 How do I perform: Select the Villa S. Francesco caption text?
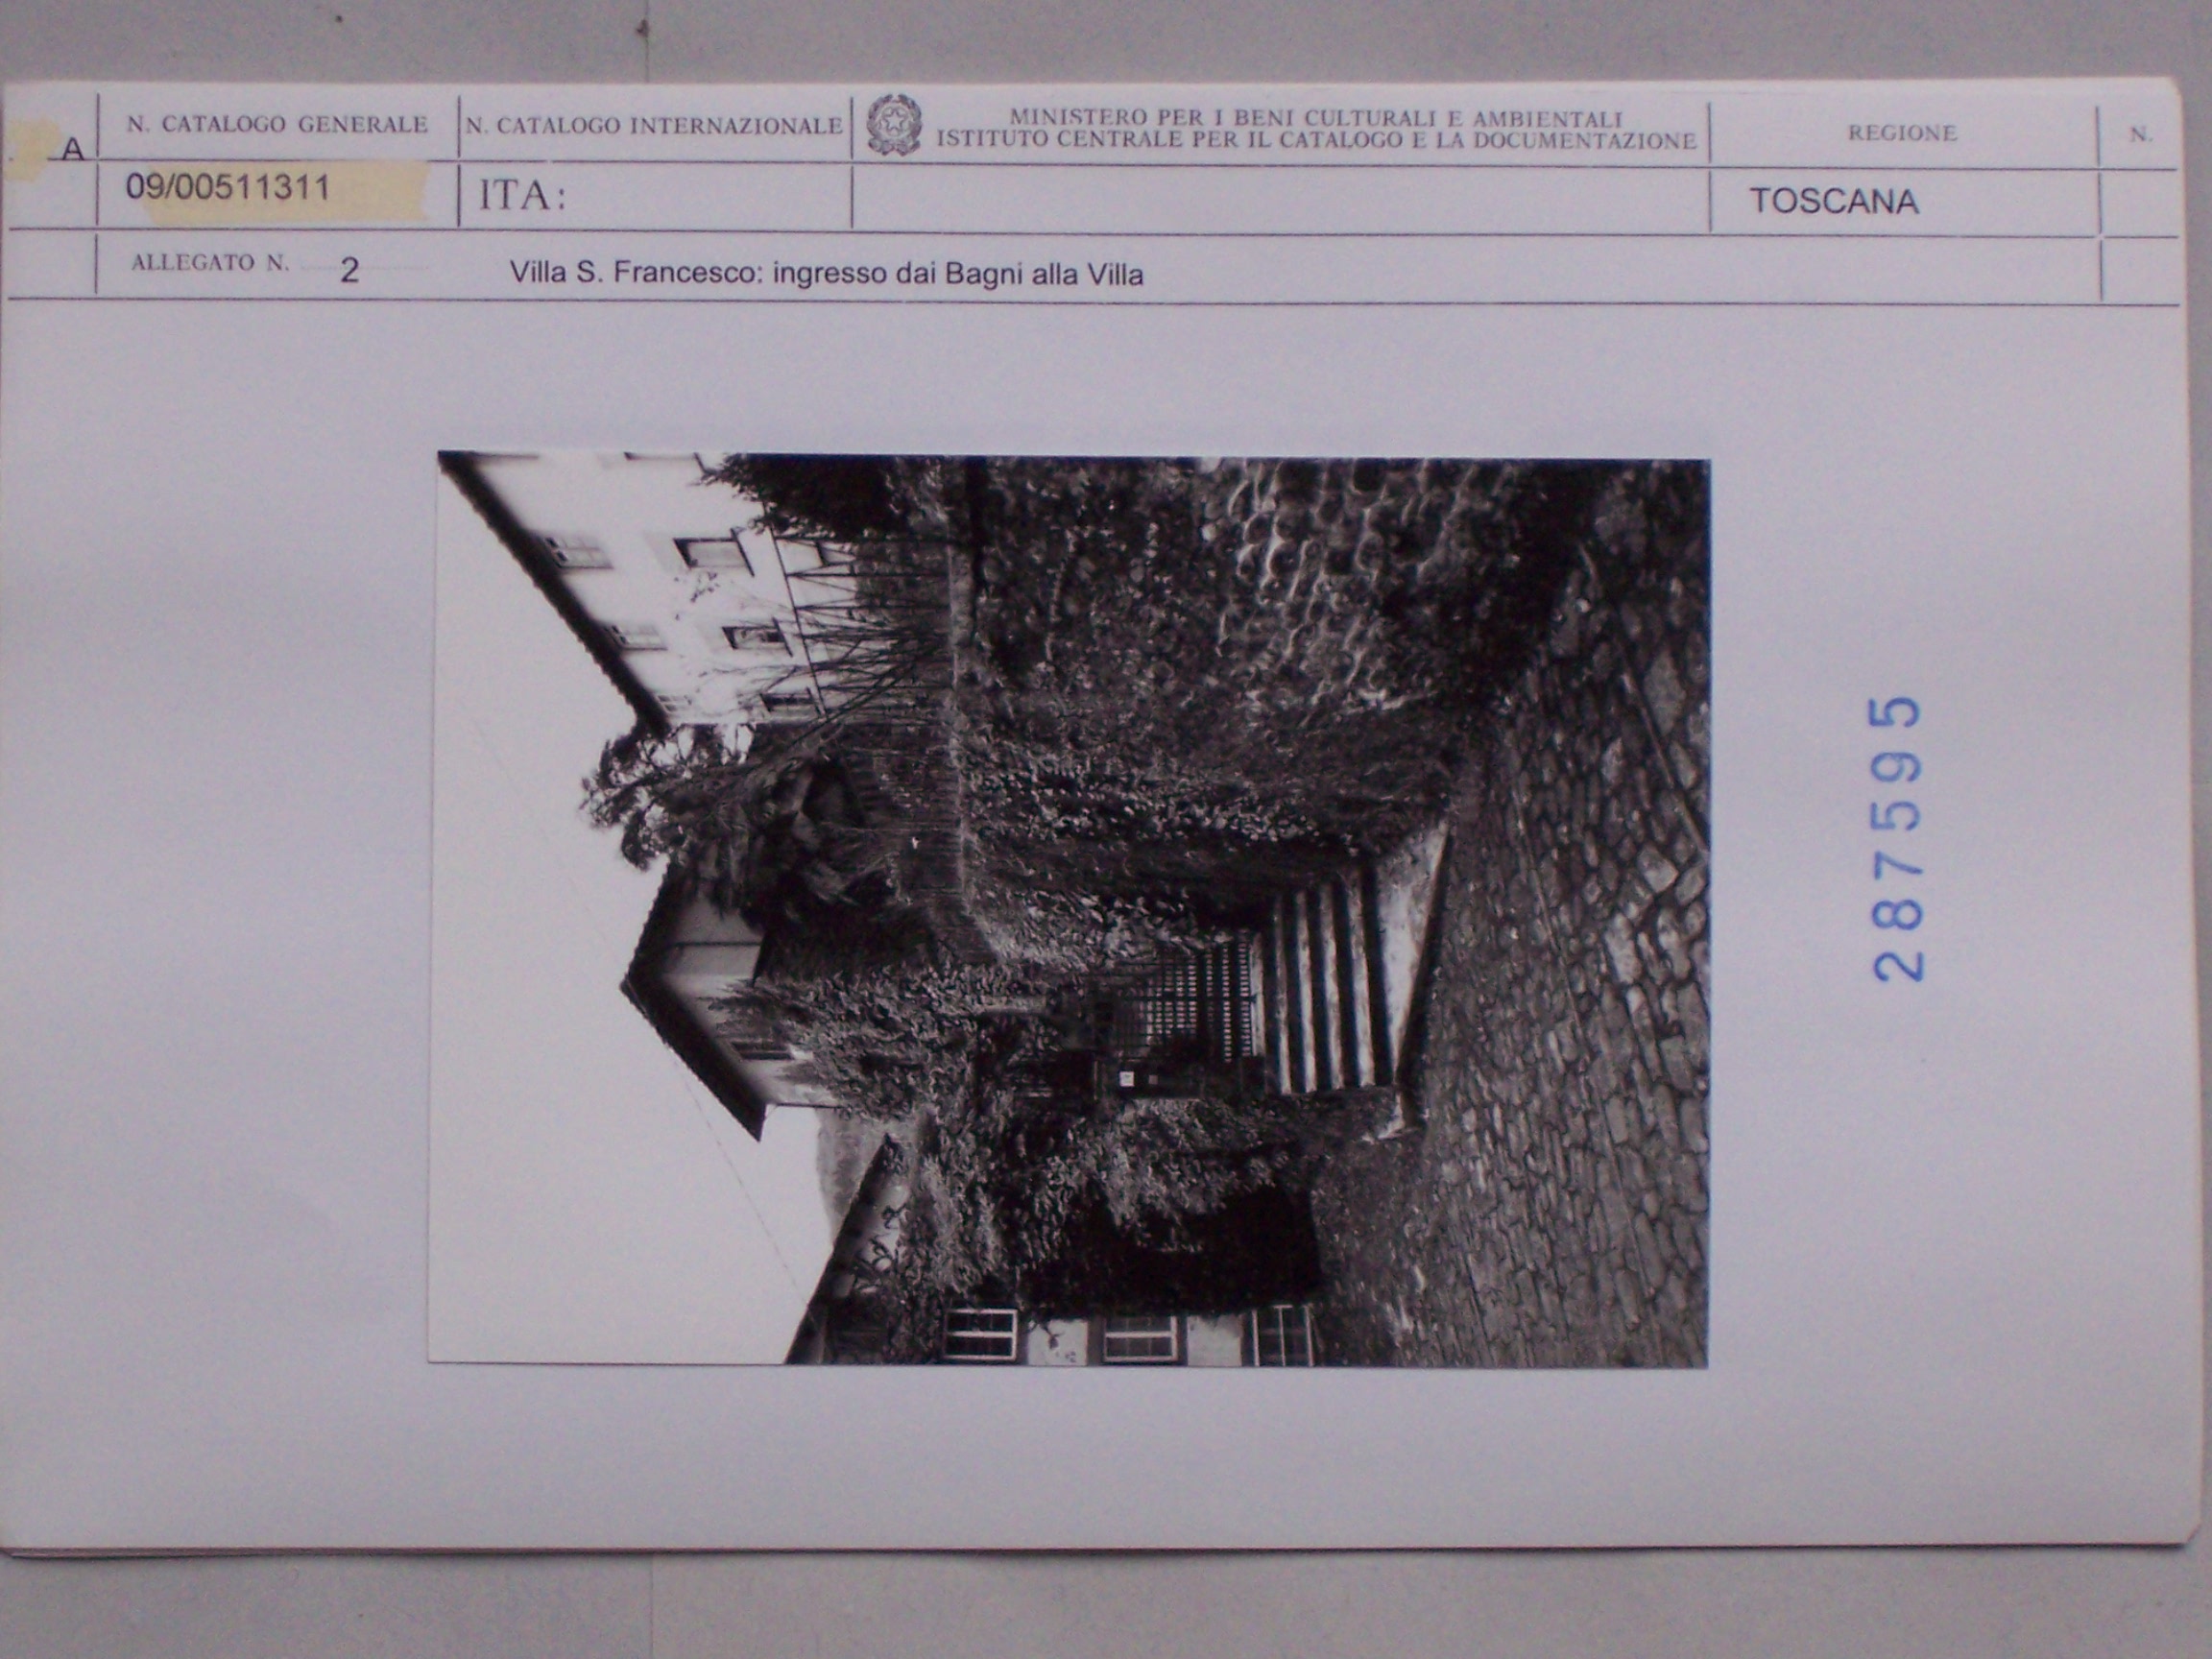tap(826, 273)
